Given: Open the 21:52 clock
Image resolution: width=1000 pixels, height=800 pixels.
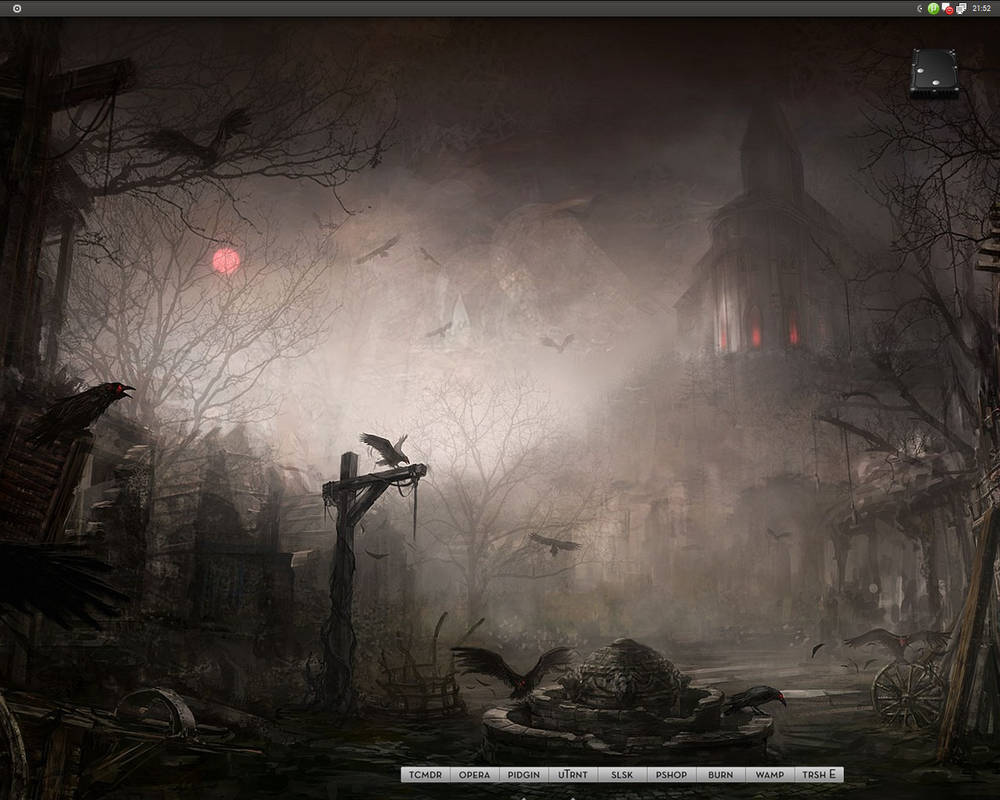Looking at the screenshot, I should pyautogui.click(x=982, y=8).
